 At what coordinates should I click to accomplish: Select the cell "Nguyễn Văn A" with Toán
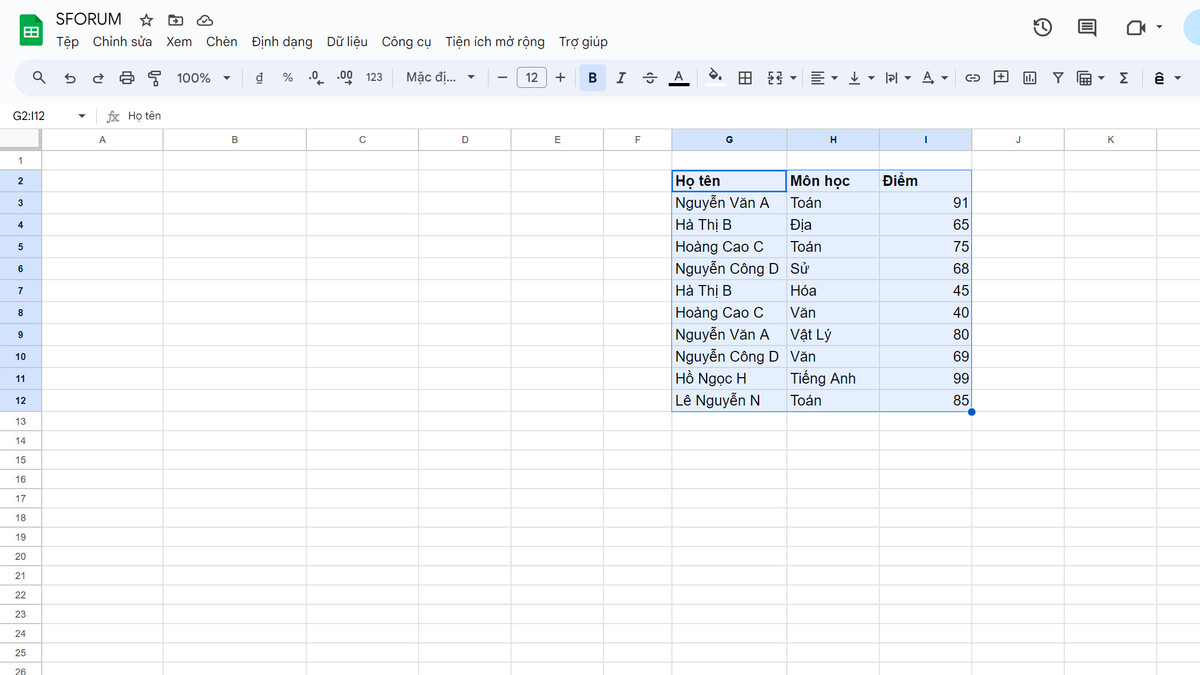click(729, 203)
